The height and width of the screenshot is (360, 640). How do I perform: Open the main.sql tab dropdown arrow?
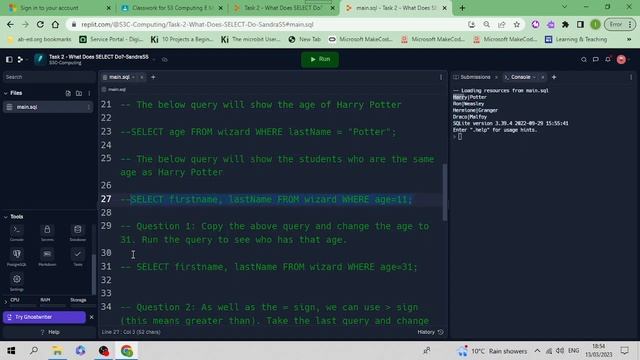[x=133, y=77]
